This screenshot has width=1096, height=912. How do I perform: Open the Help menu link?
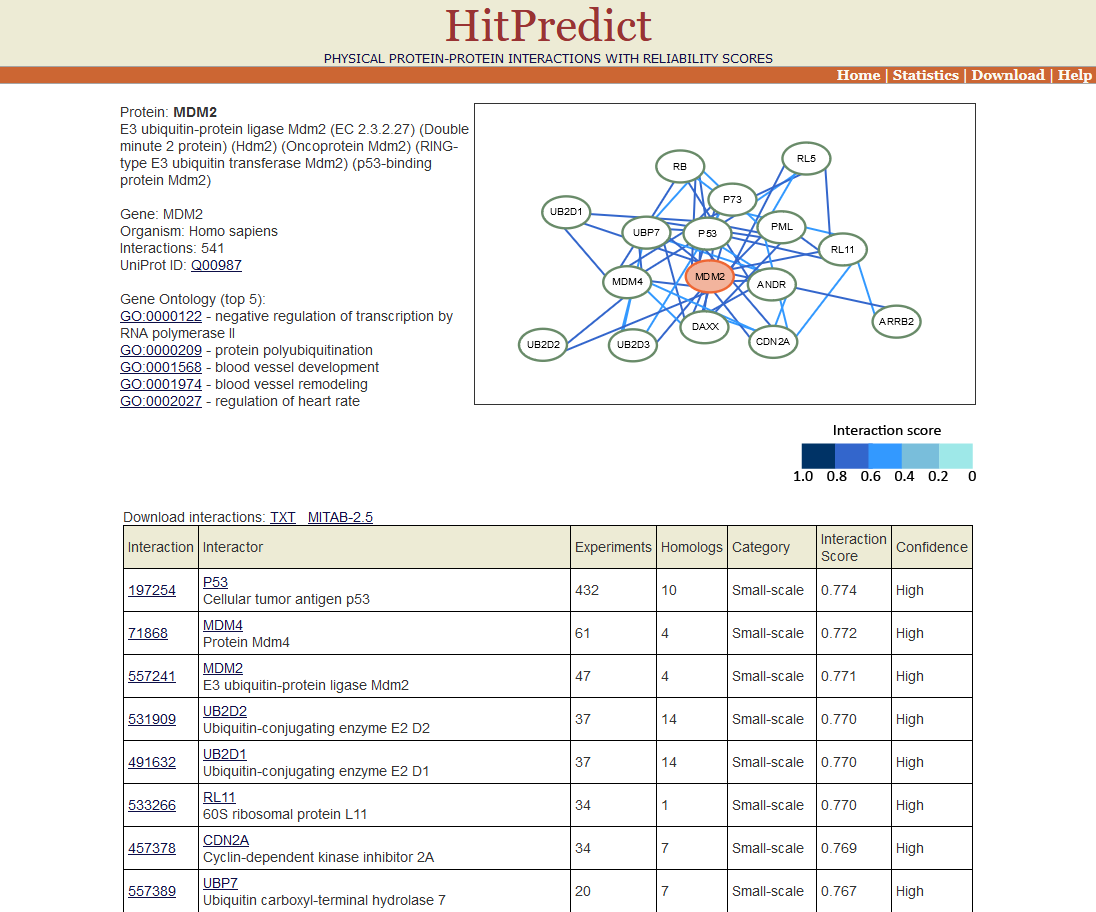(x=1074, y=75)
